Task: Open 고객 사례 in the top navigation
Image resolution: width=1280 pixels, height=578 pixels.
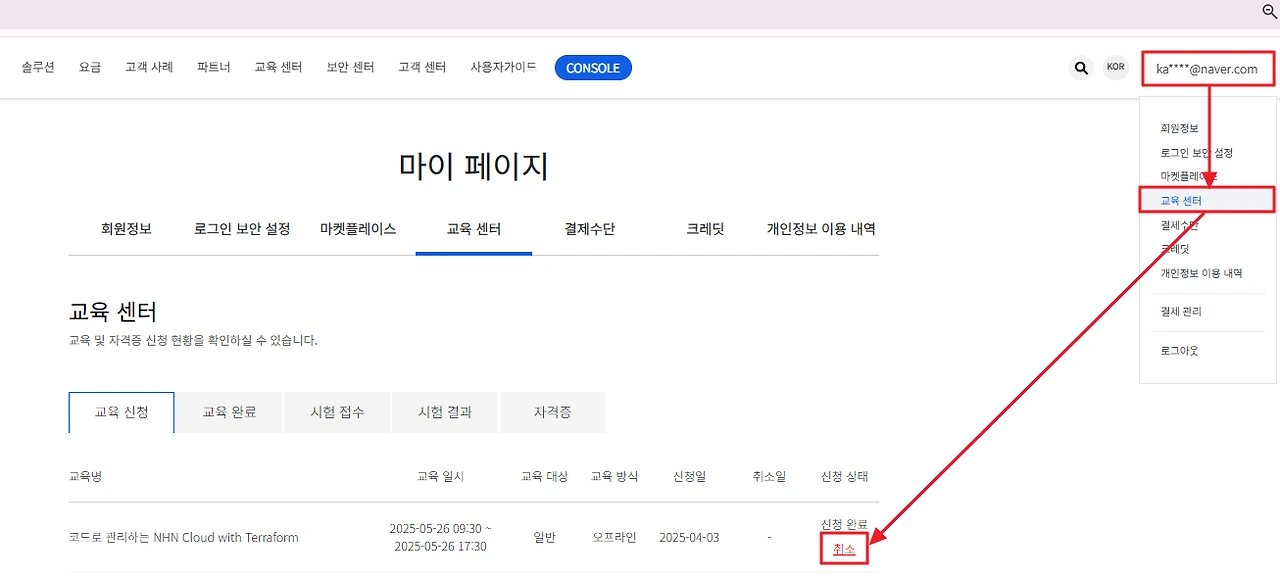Action: [149, 67]
